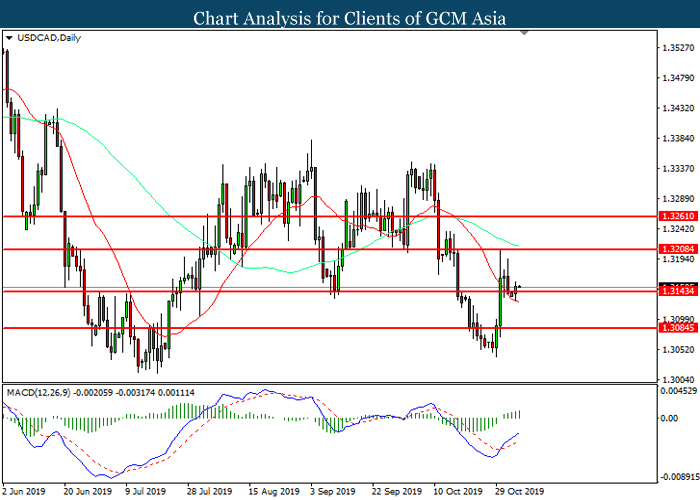This screenshot has height=500, width=700.
Task: Click the 2 Jun 2019 date label
Action: (x=27, y=491)
